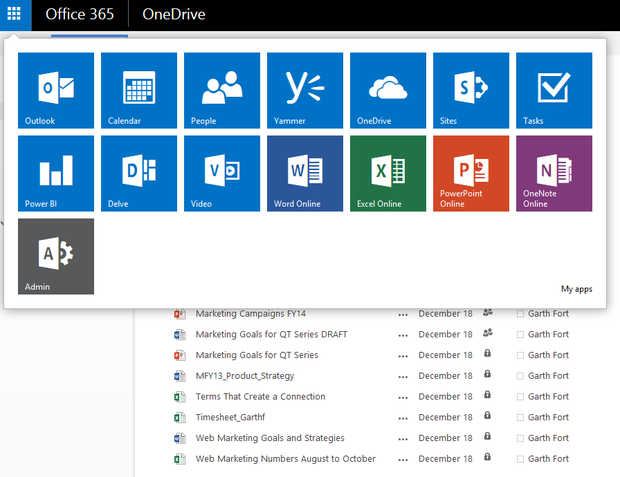The height and width of the screenshot is (477, 620).
Task: Open the OneNote Online tile
Action: point(554,174)
